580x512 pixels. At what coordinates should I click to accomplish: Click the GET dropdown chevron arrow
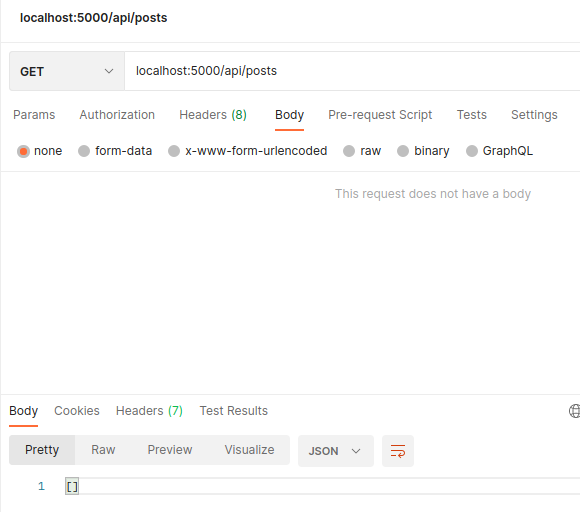click(109, 71)
